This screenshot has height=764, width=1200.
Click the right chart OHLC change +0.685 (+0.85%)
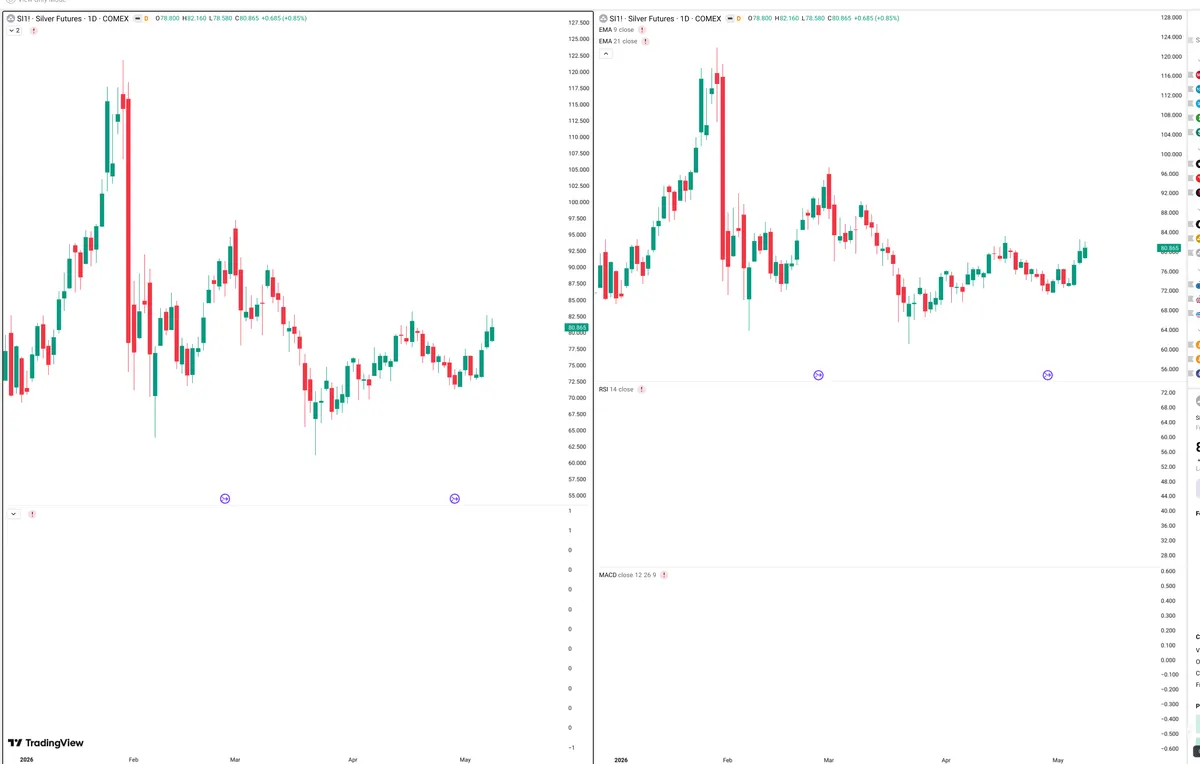click(x=878, y=18)
